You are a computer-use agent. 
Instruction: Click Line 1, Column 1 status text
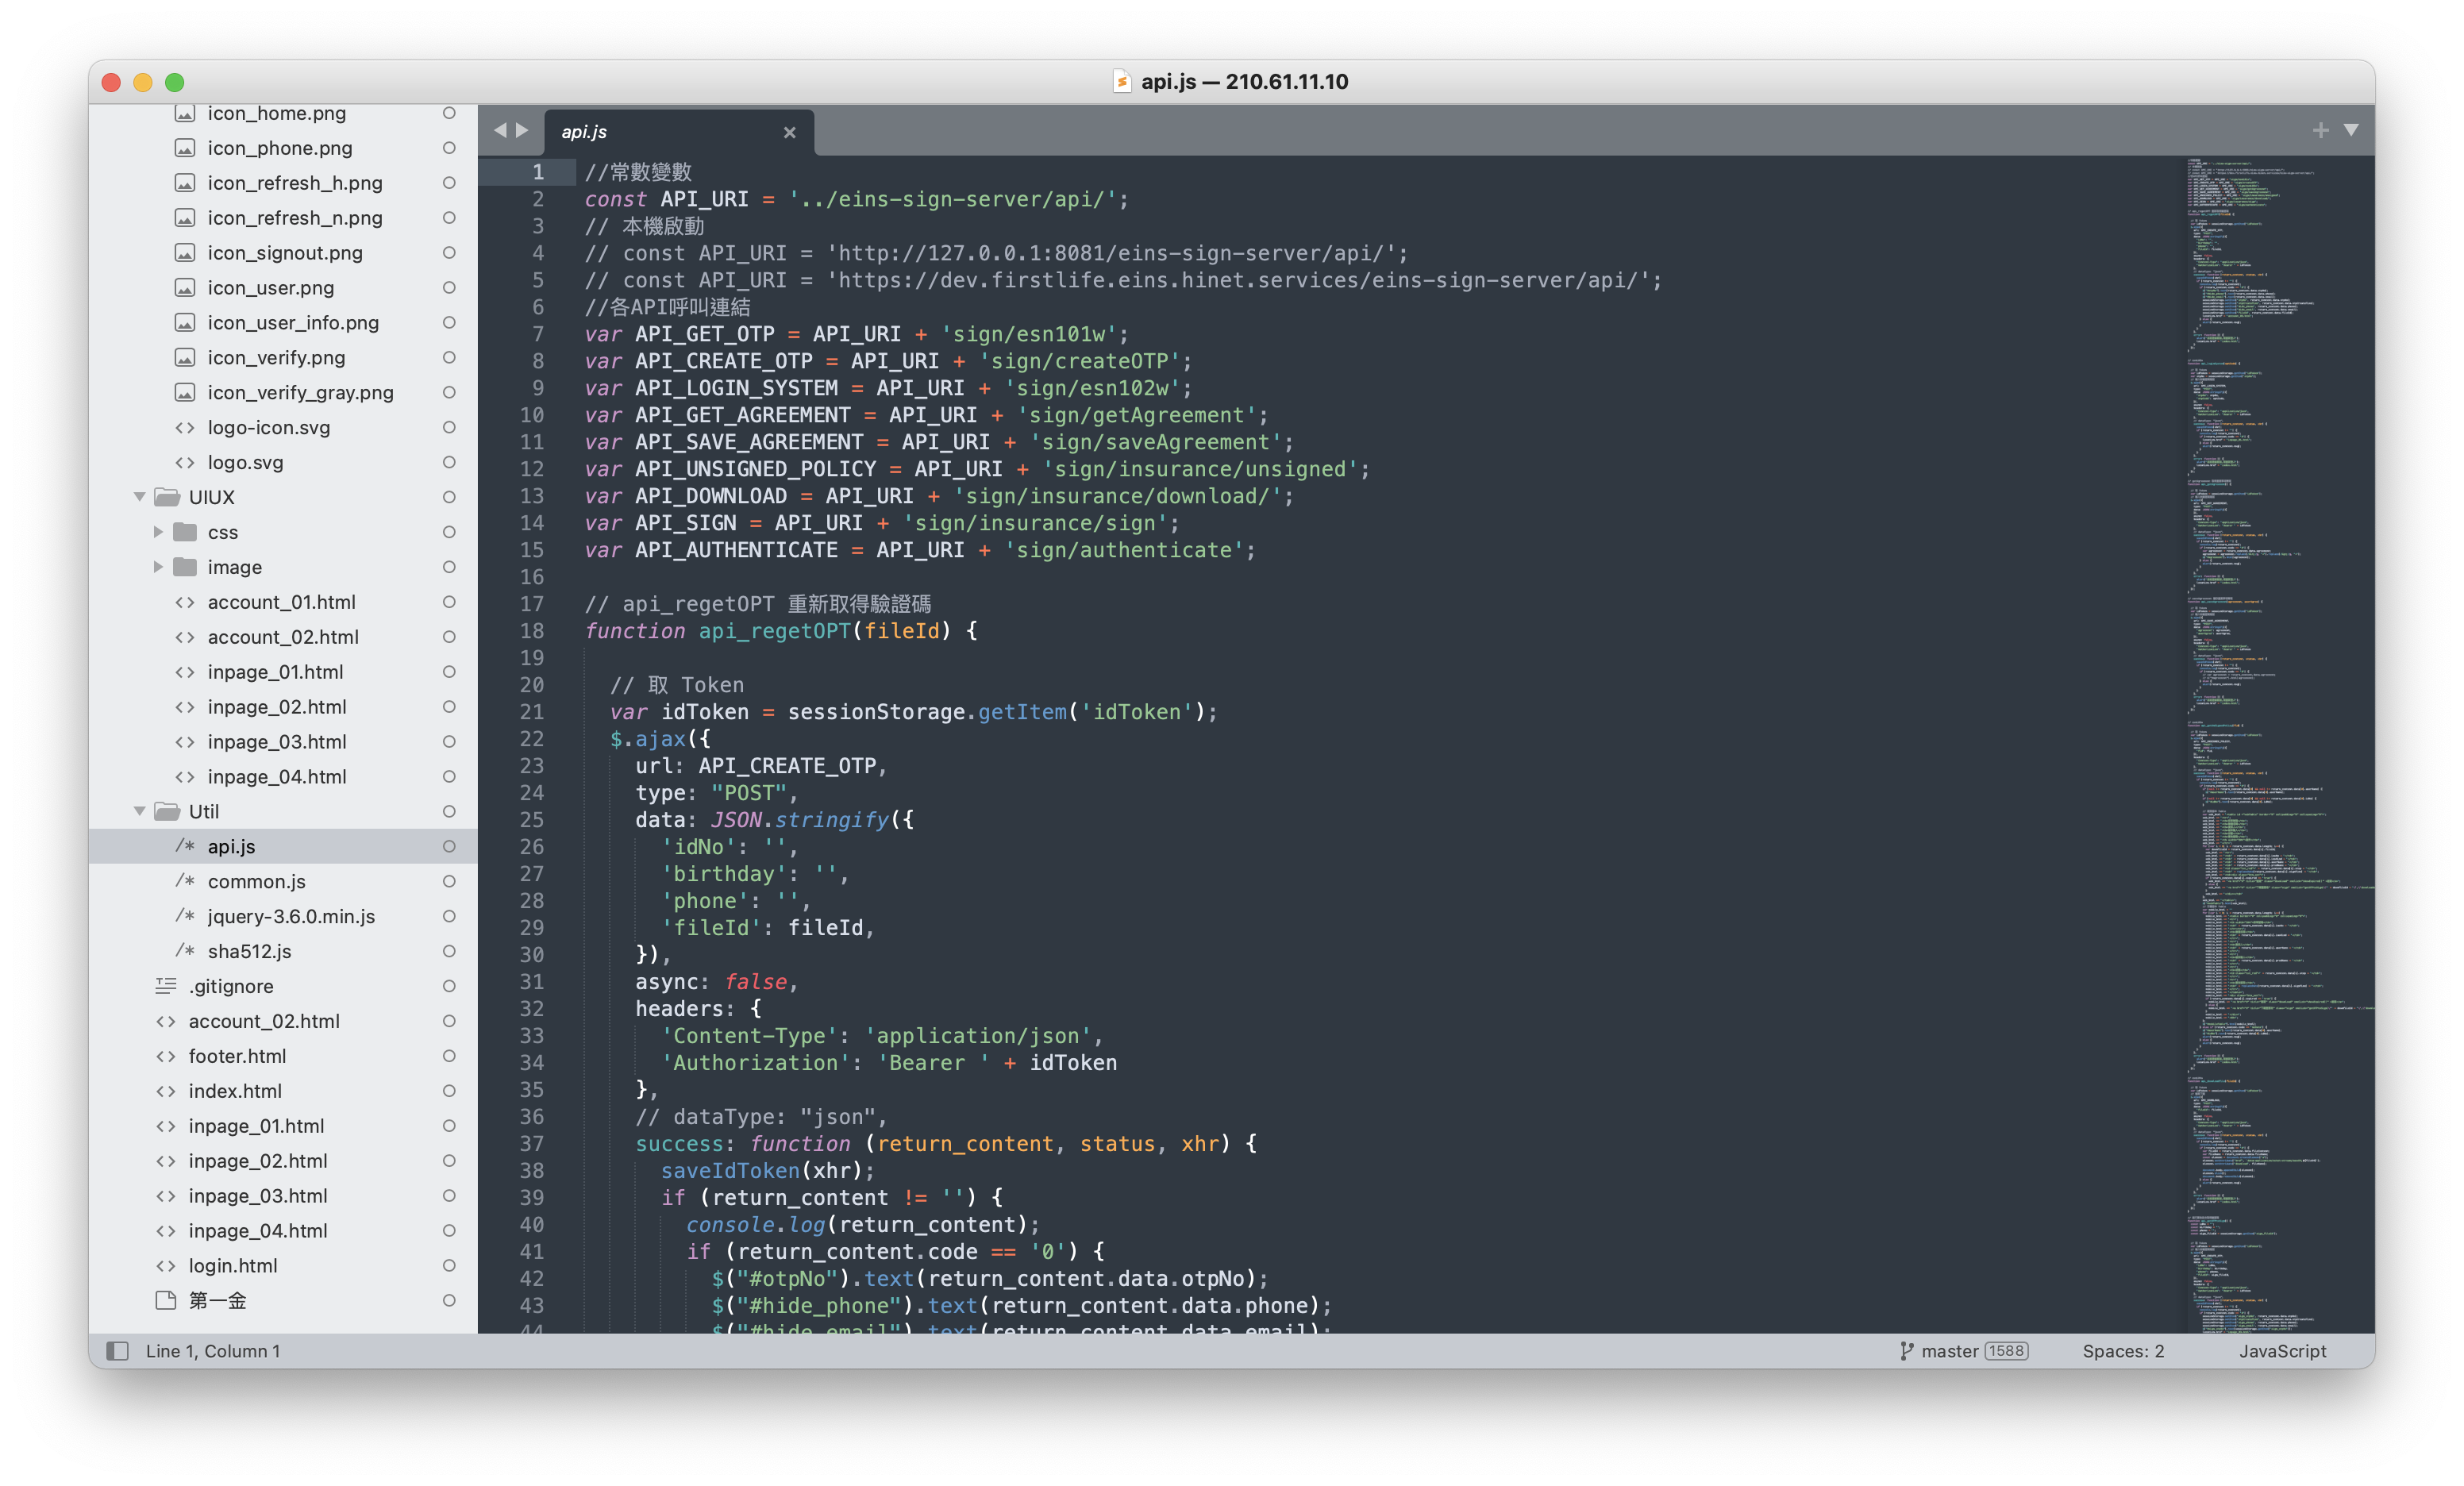tap(213, 1351)
